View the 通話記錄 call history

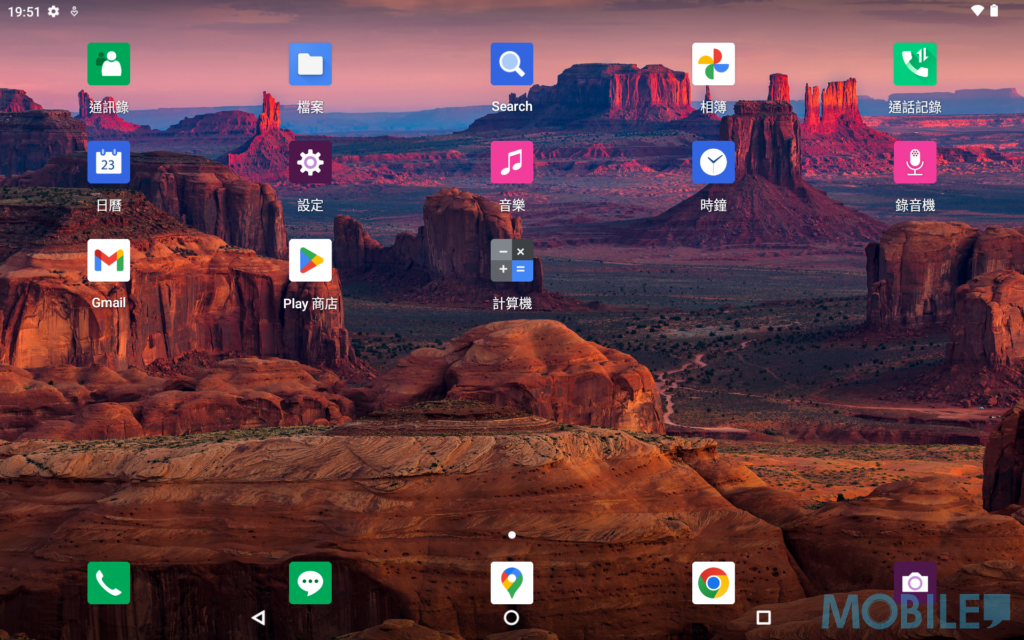[915, 64]
